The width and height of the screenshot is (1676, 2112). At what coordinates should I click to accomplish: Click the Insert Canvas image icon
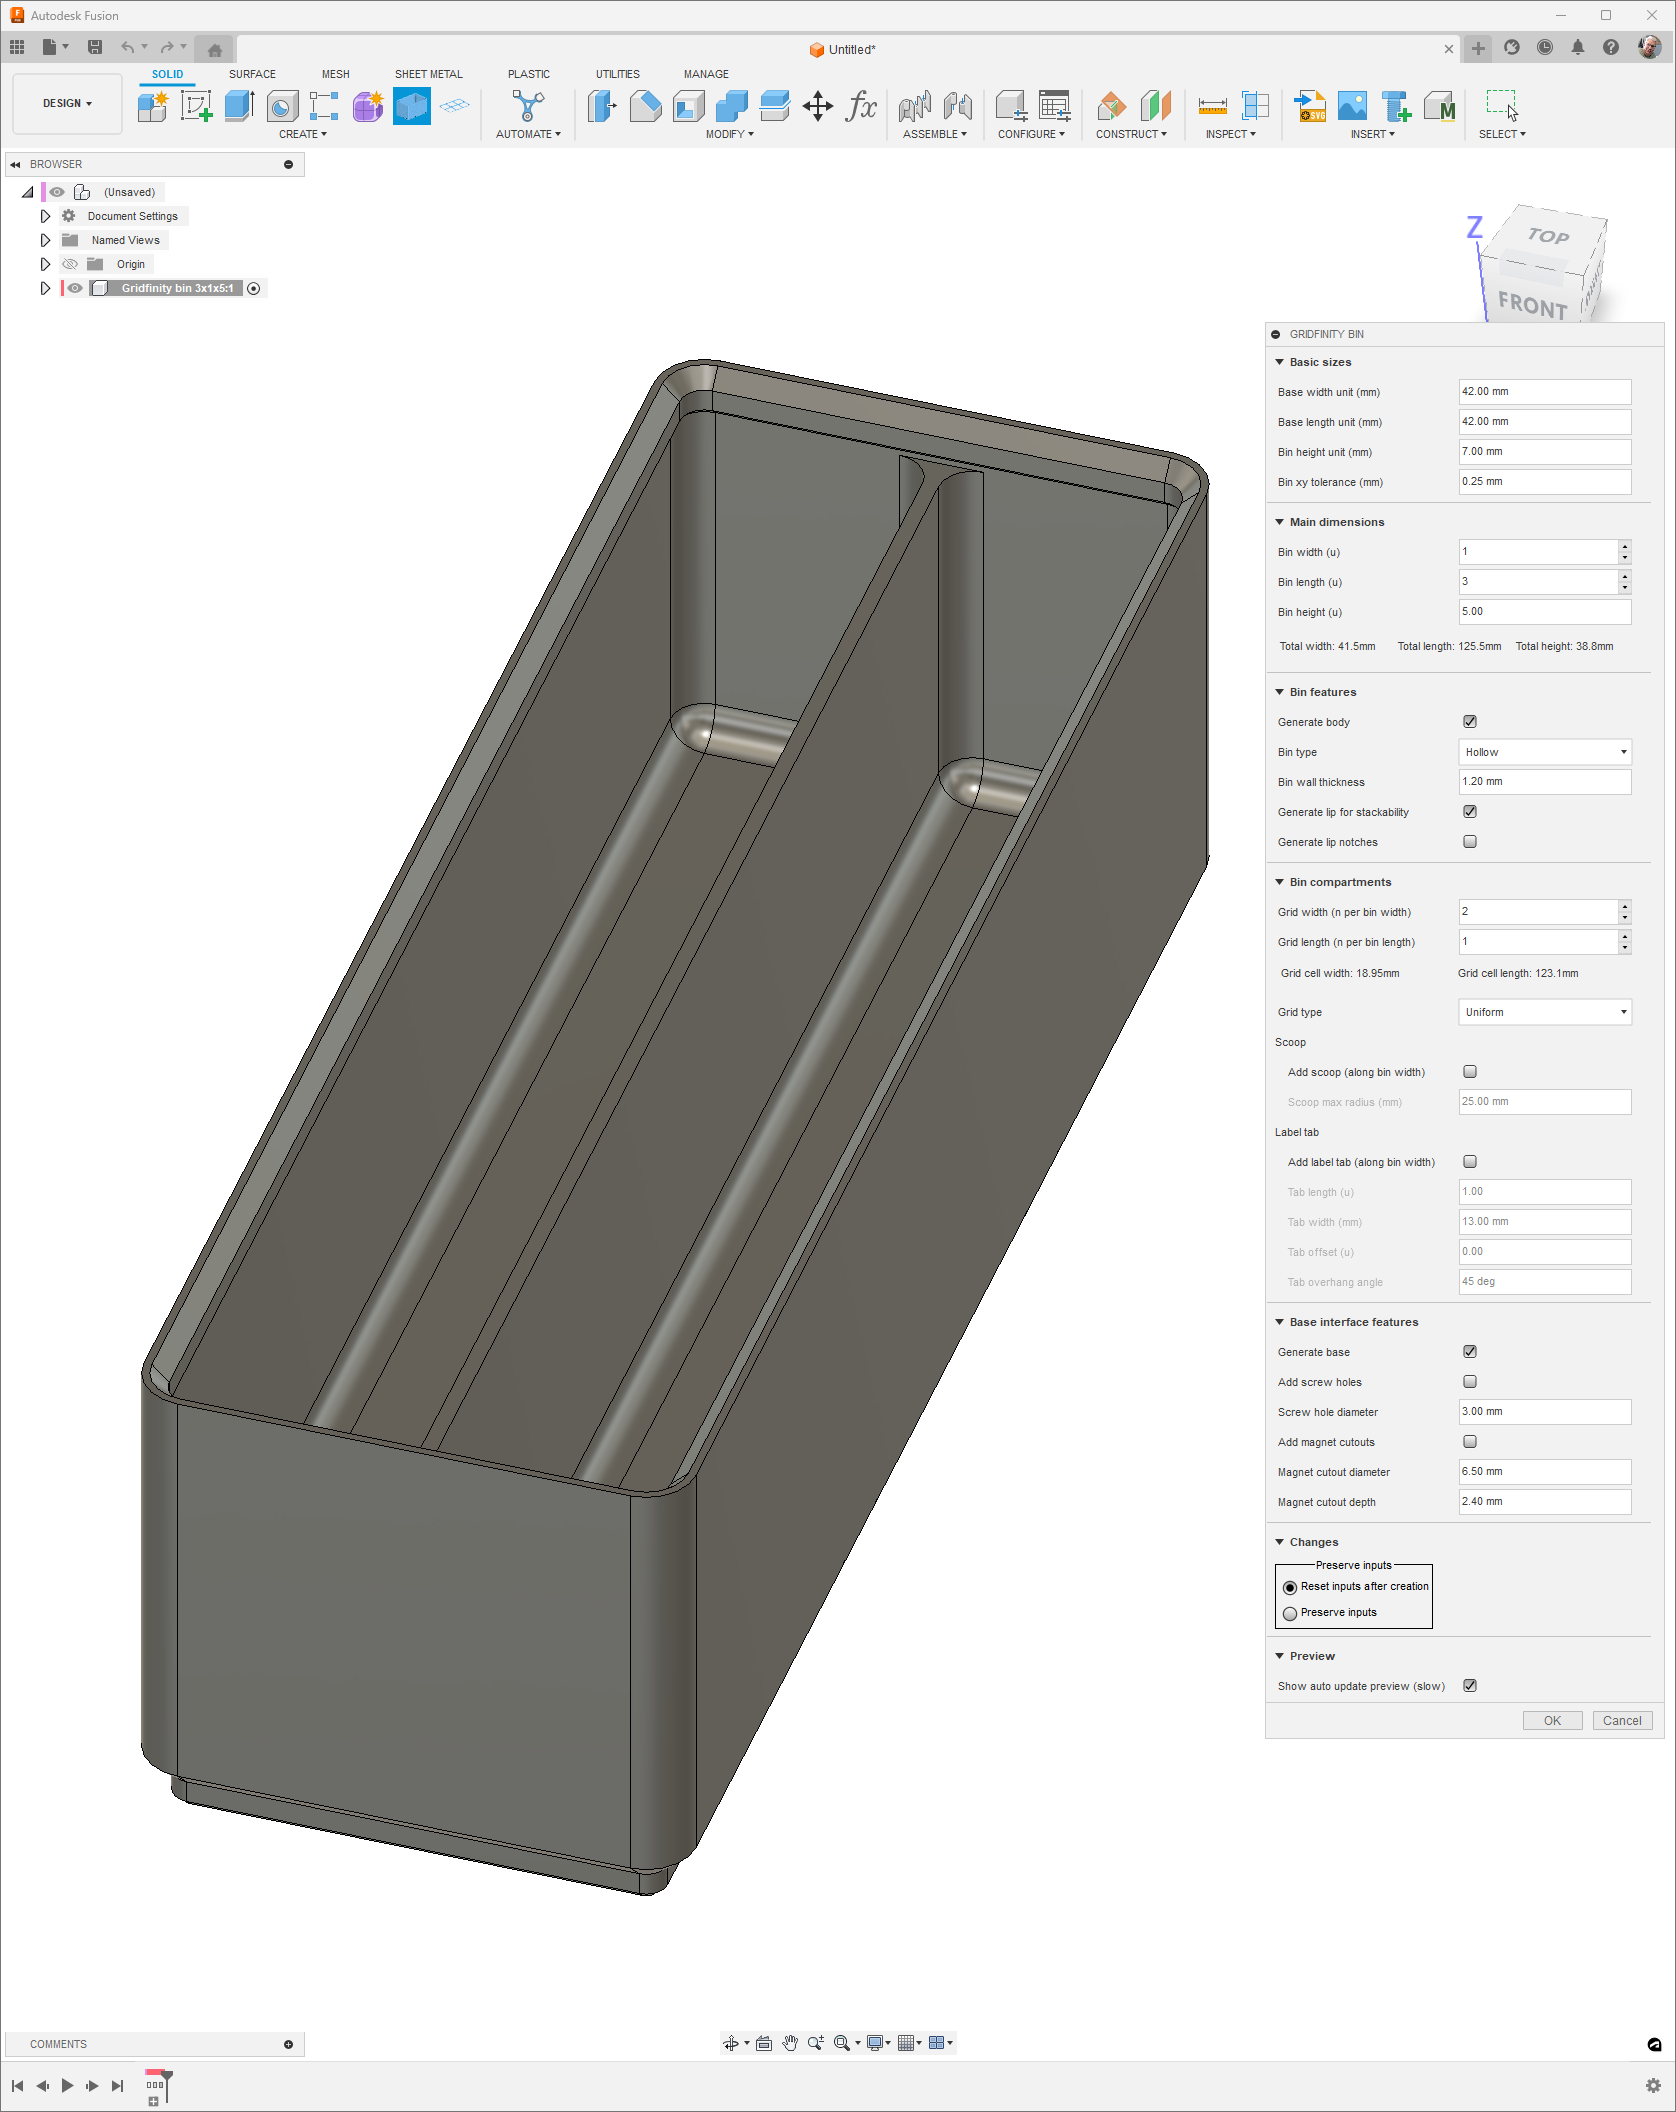(1352, 106)
